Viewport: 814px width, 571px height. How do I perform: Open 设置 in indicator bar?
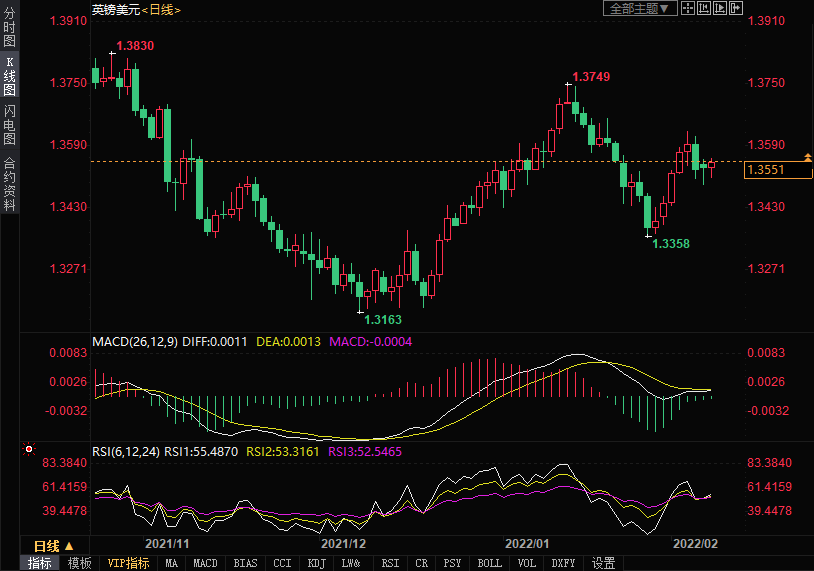pyautogui.click(x=603, y=563)
